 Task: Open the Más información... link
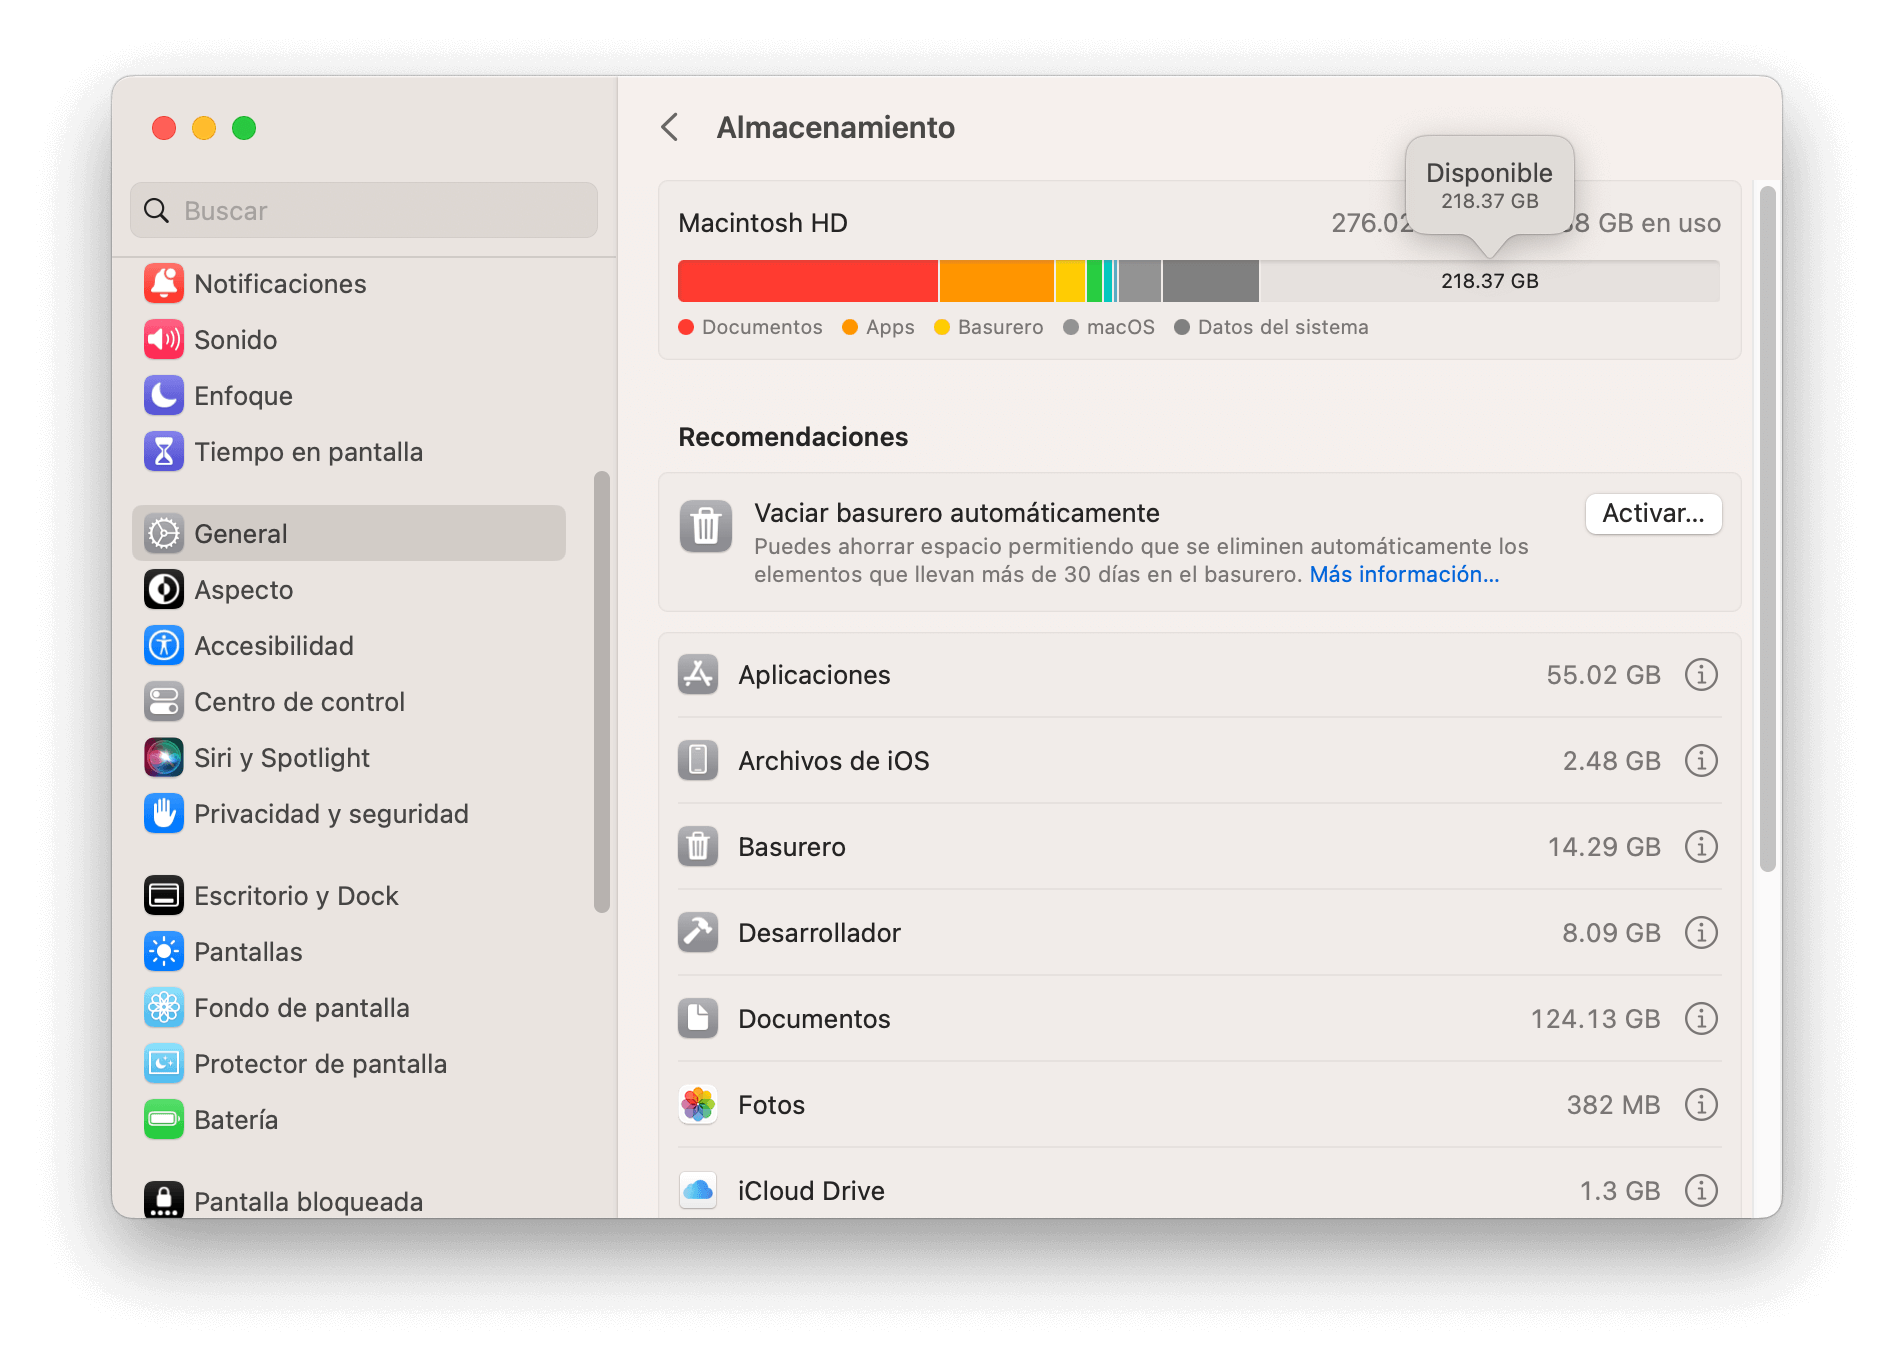[1404, 575]
